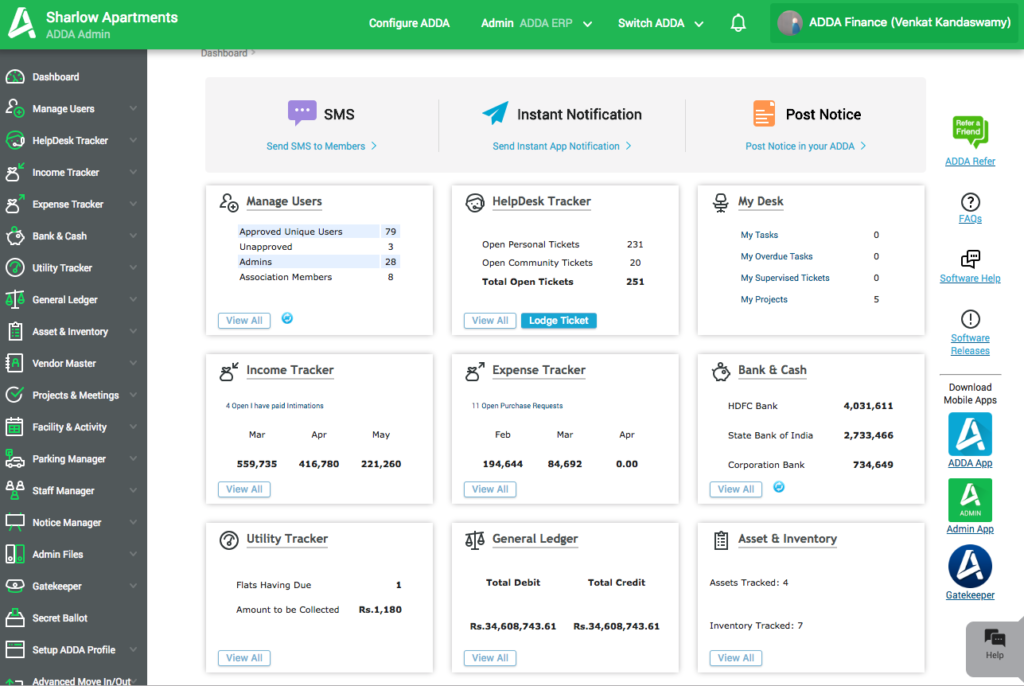The height and width of the screenshot is (686, 1024).
Task: Click View All in General Ledger card
Action: tap(490, 658)
